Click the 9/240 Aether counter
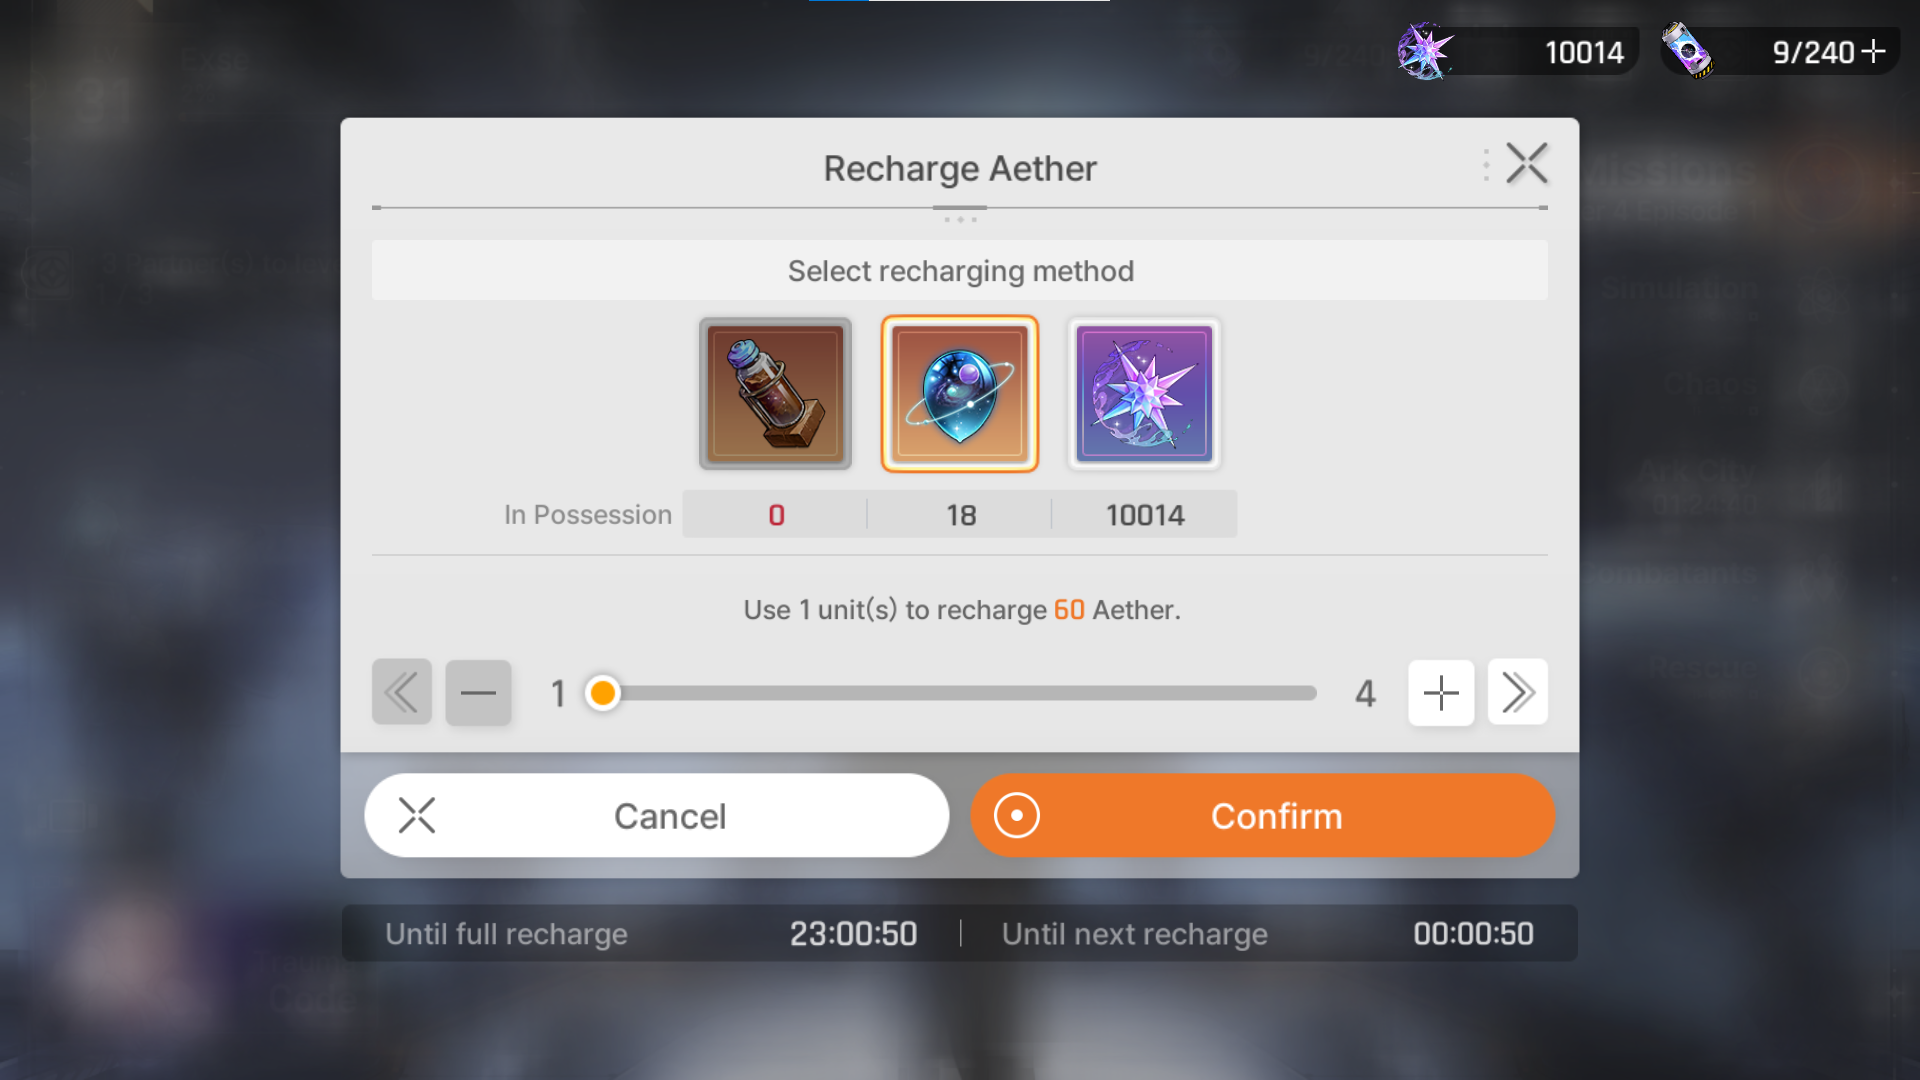The width and height of the screenshot is (1920, 1080). (x=1813, y=52)
